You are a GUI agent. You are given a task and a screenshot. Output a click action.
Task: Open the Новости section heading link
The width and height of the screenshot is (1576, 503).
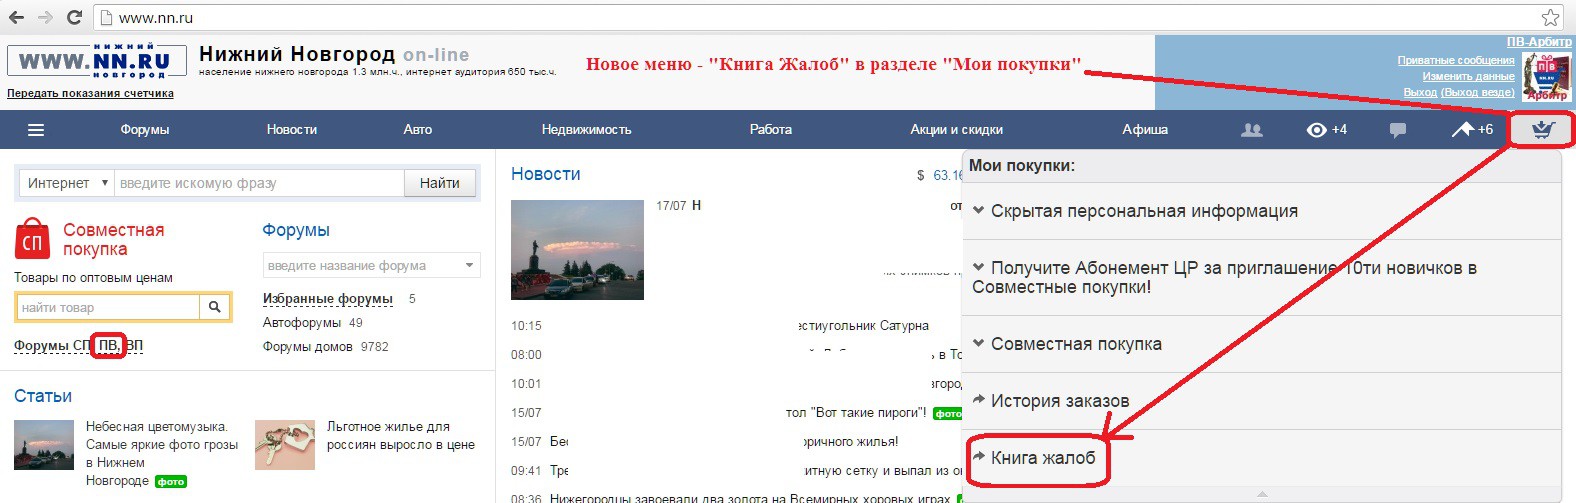tap(546, 174)
